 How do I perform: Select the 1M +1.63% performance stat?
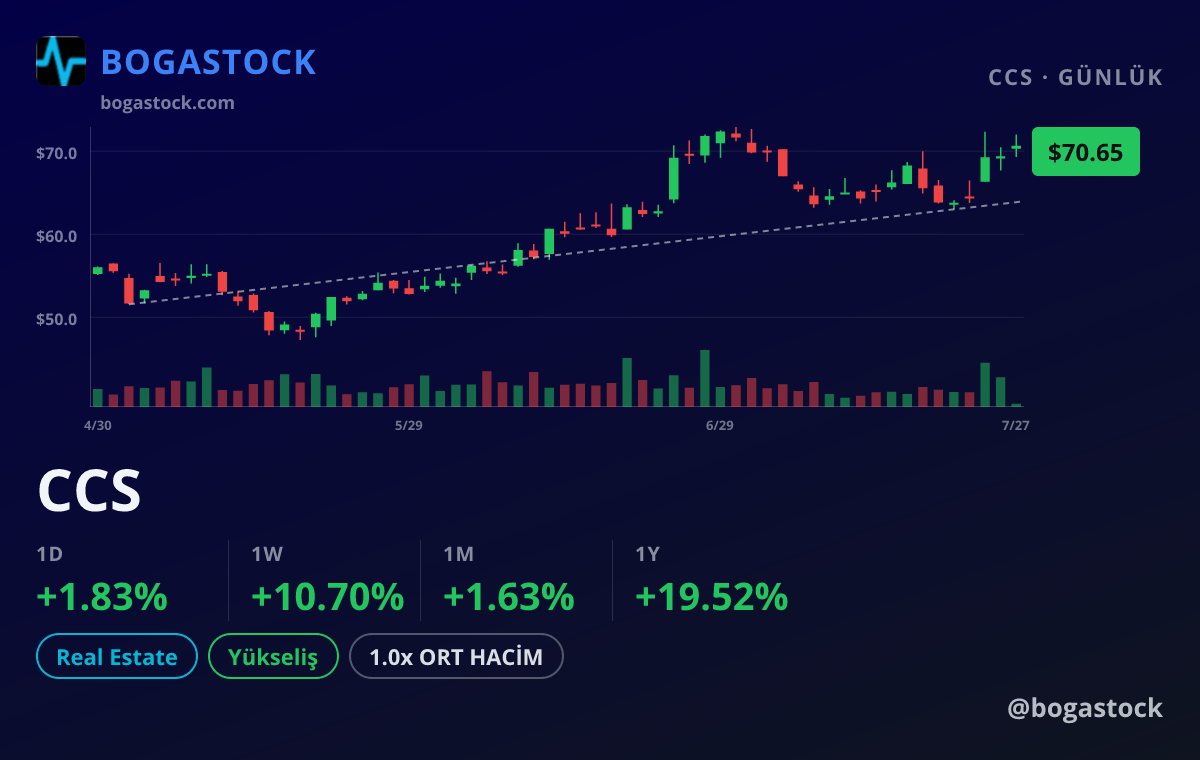click(x=509, y=580)
